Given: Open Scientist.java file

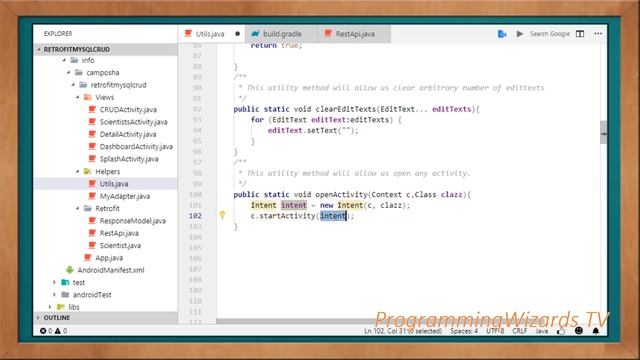Looking at the screenshot, I should point(120,245).
